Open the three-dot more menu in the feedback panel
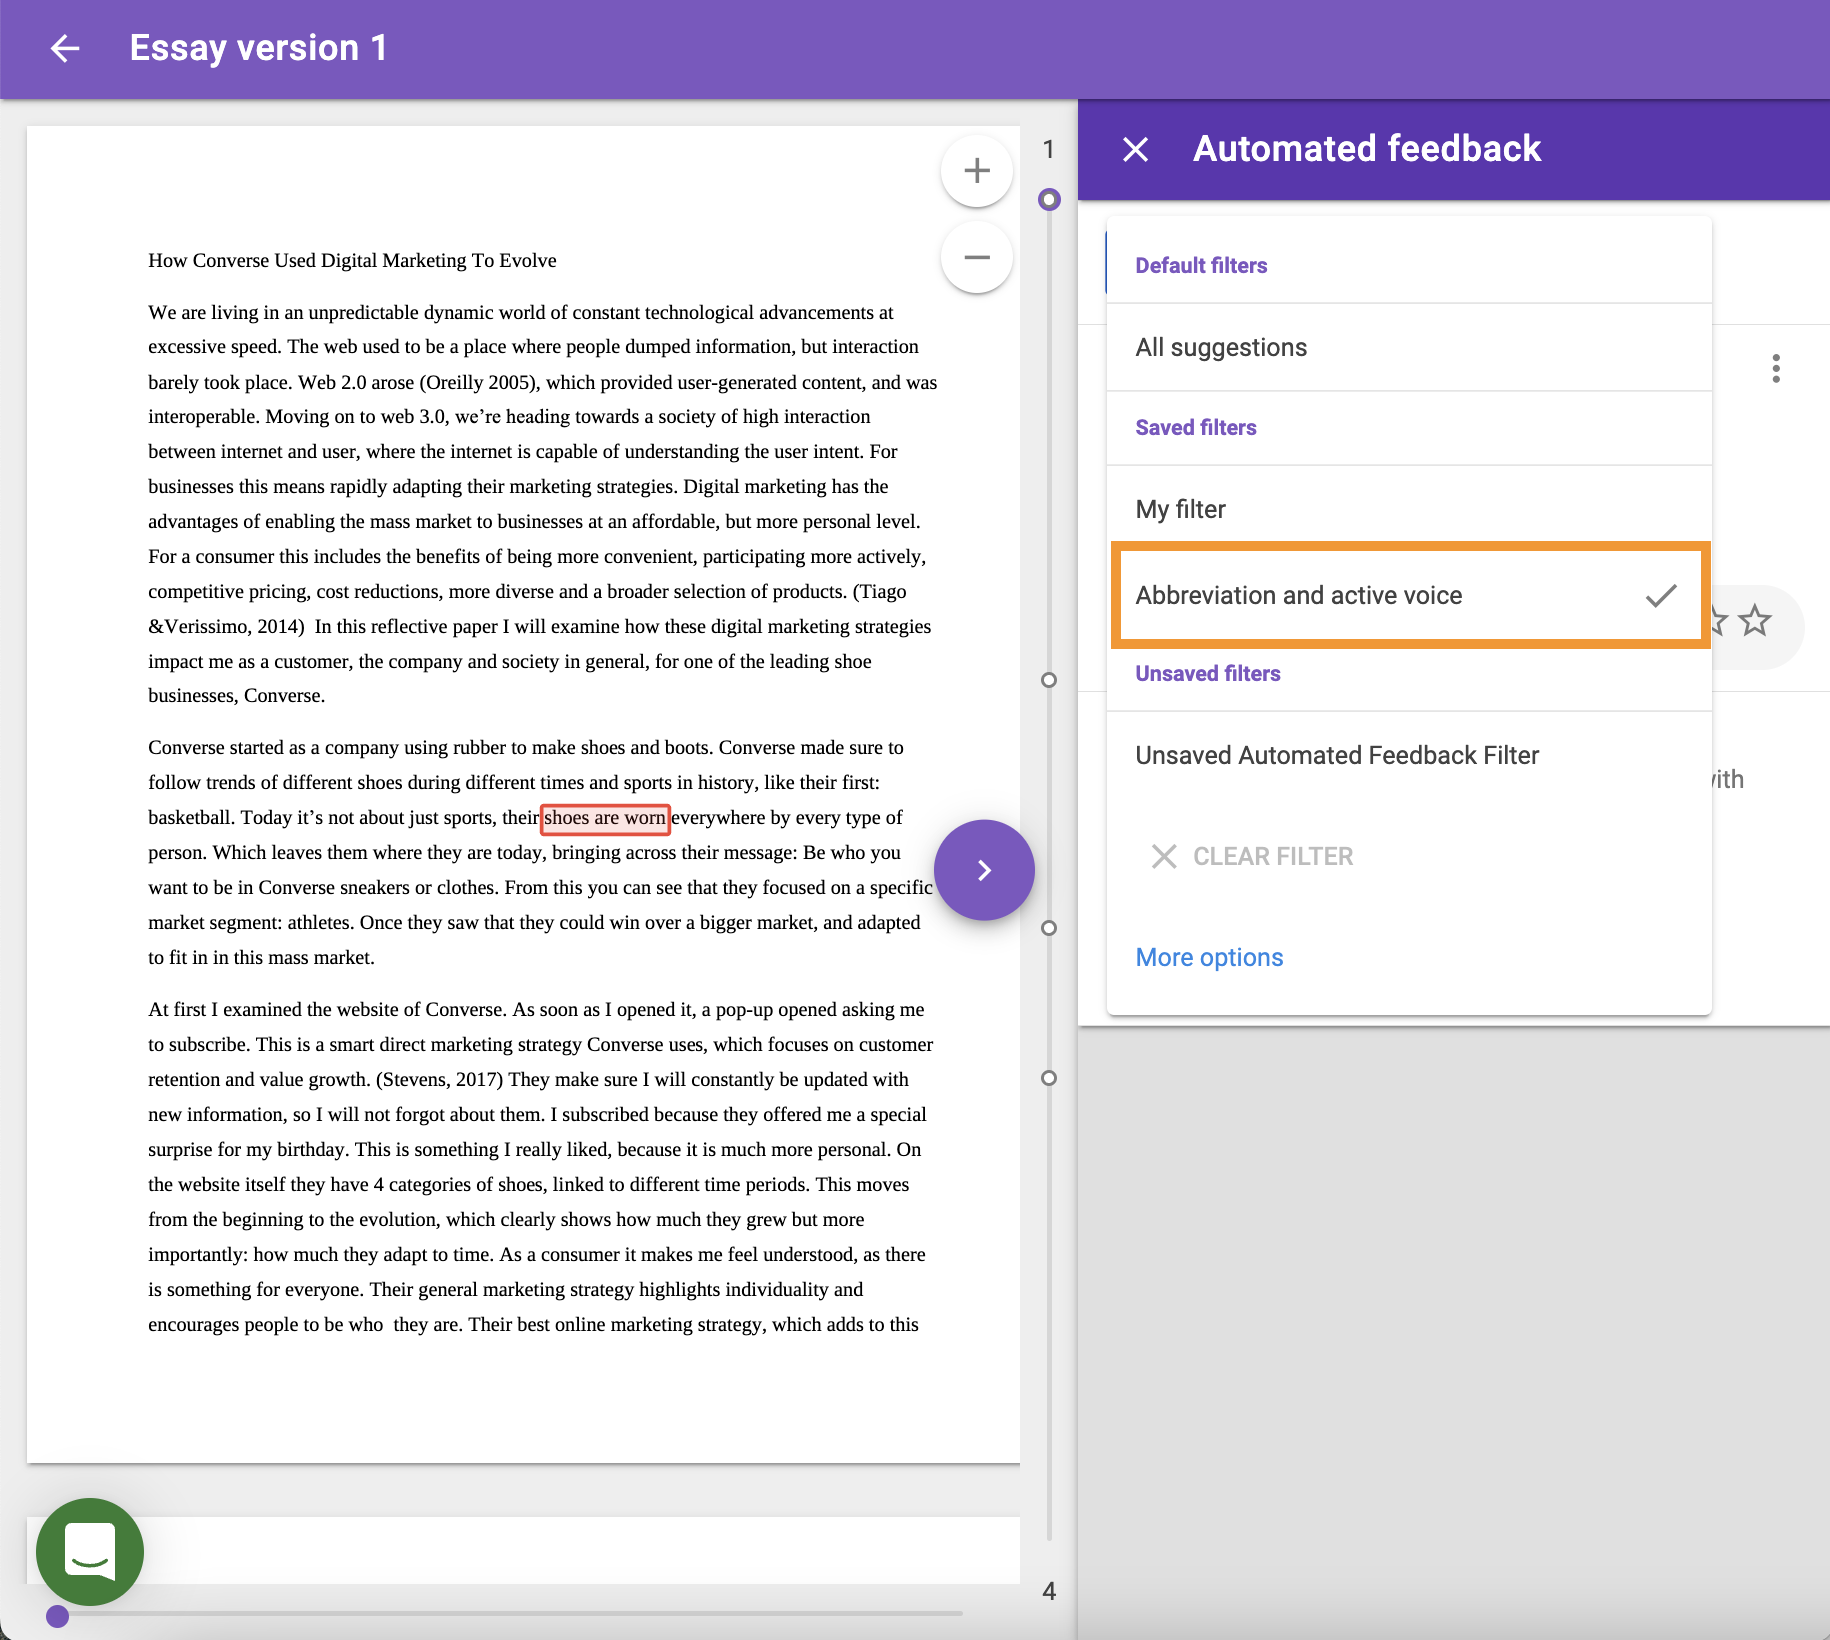 [1776, 368]
